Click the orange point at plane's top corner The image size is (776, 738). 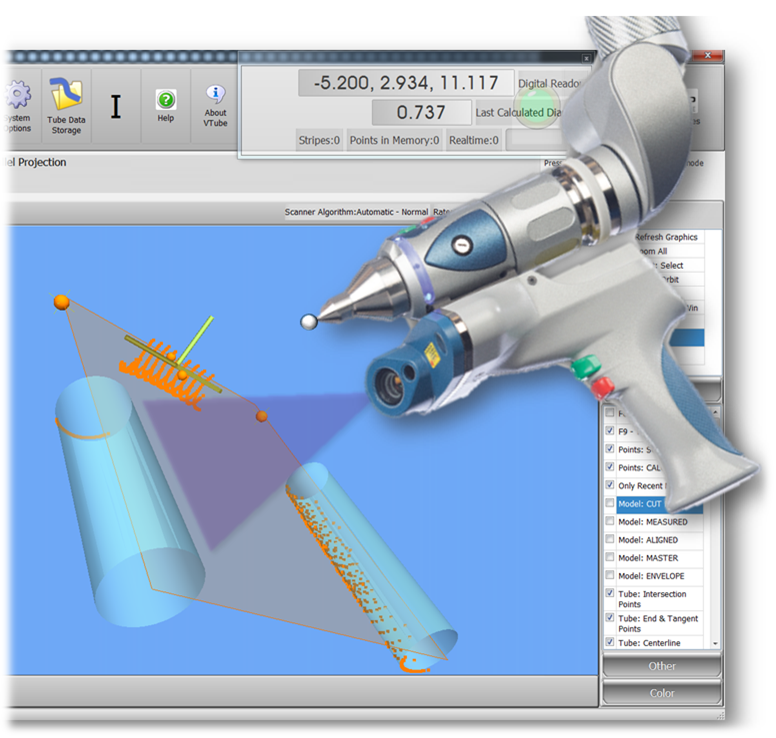[x=61, y=301]
